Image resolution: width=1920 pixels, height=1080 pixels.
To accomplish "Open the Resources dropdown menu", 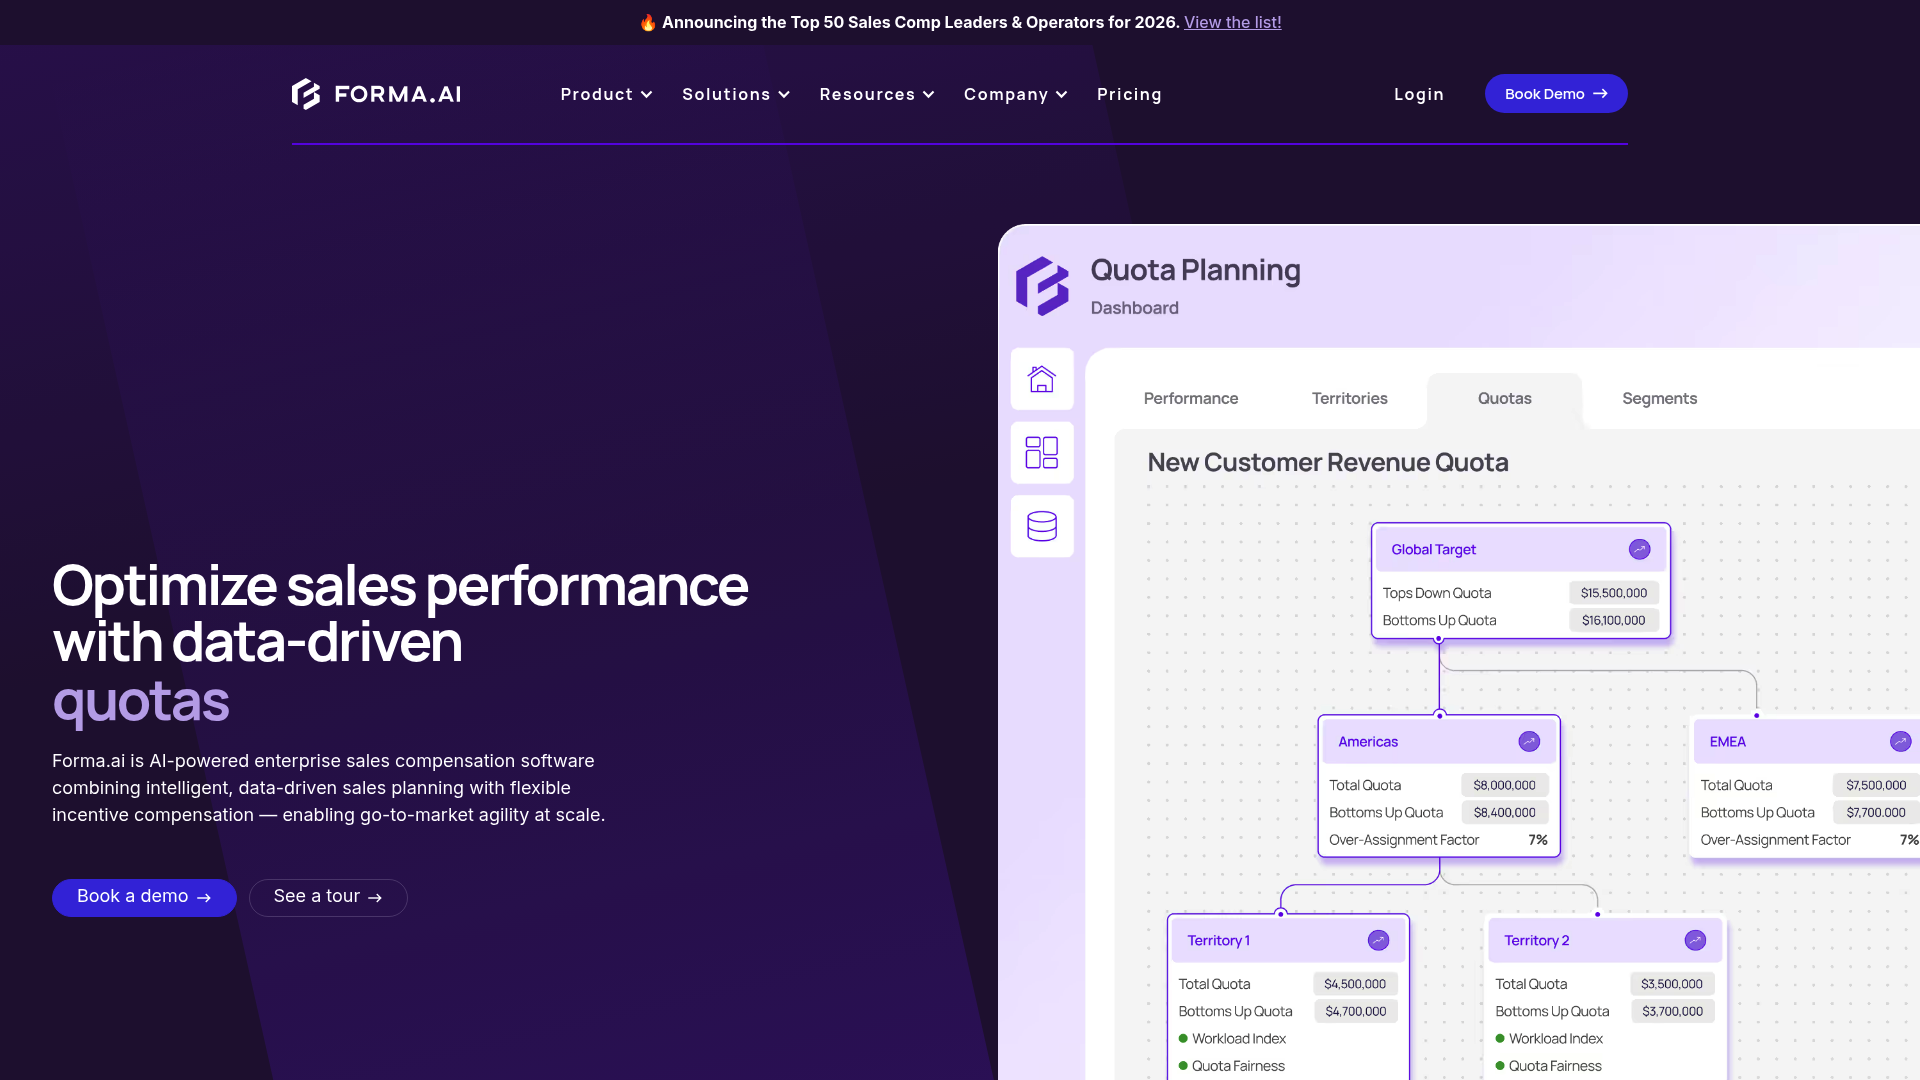I will coord(877,94).
